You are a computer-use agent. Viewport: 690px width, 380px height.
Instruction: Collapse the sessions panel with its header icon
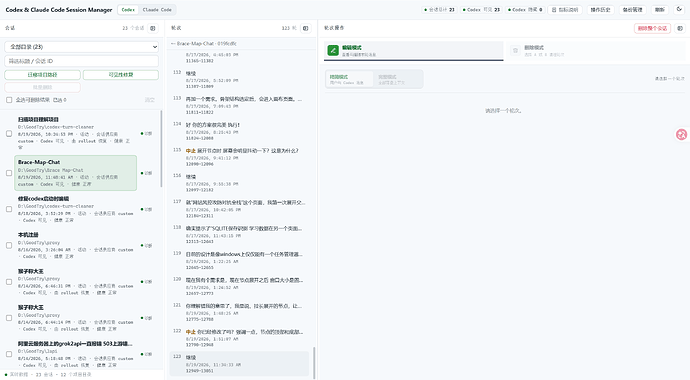click(x=153, y=28)
